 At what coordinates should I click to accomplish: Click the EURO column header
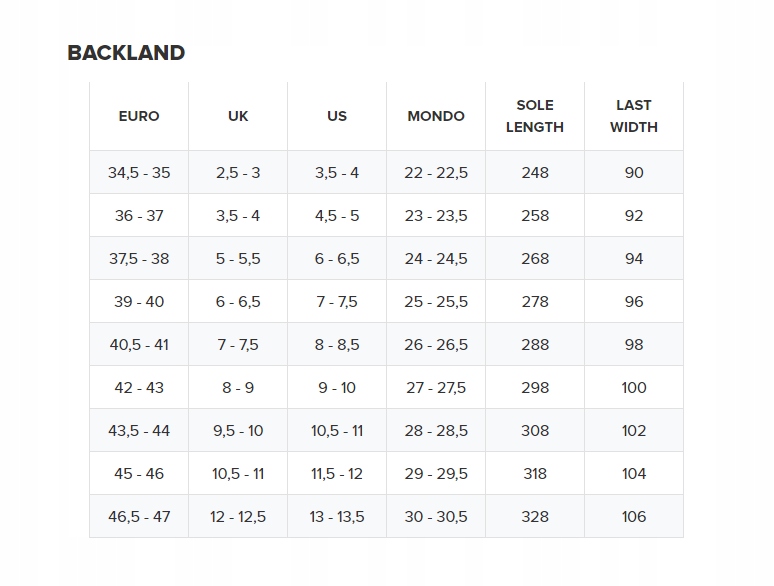point(139,116)
